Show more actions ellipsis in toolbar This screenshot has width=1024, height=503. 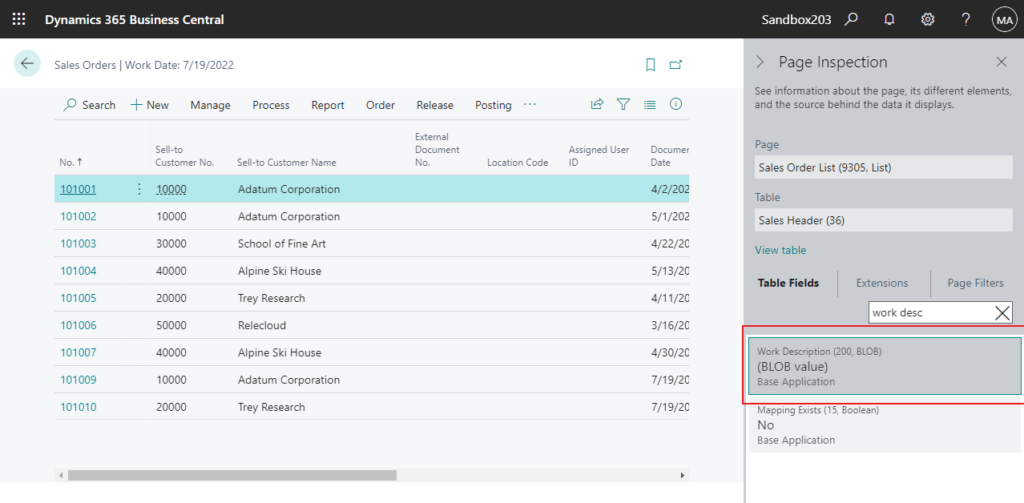point(530,105)
